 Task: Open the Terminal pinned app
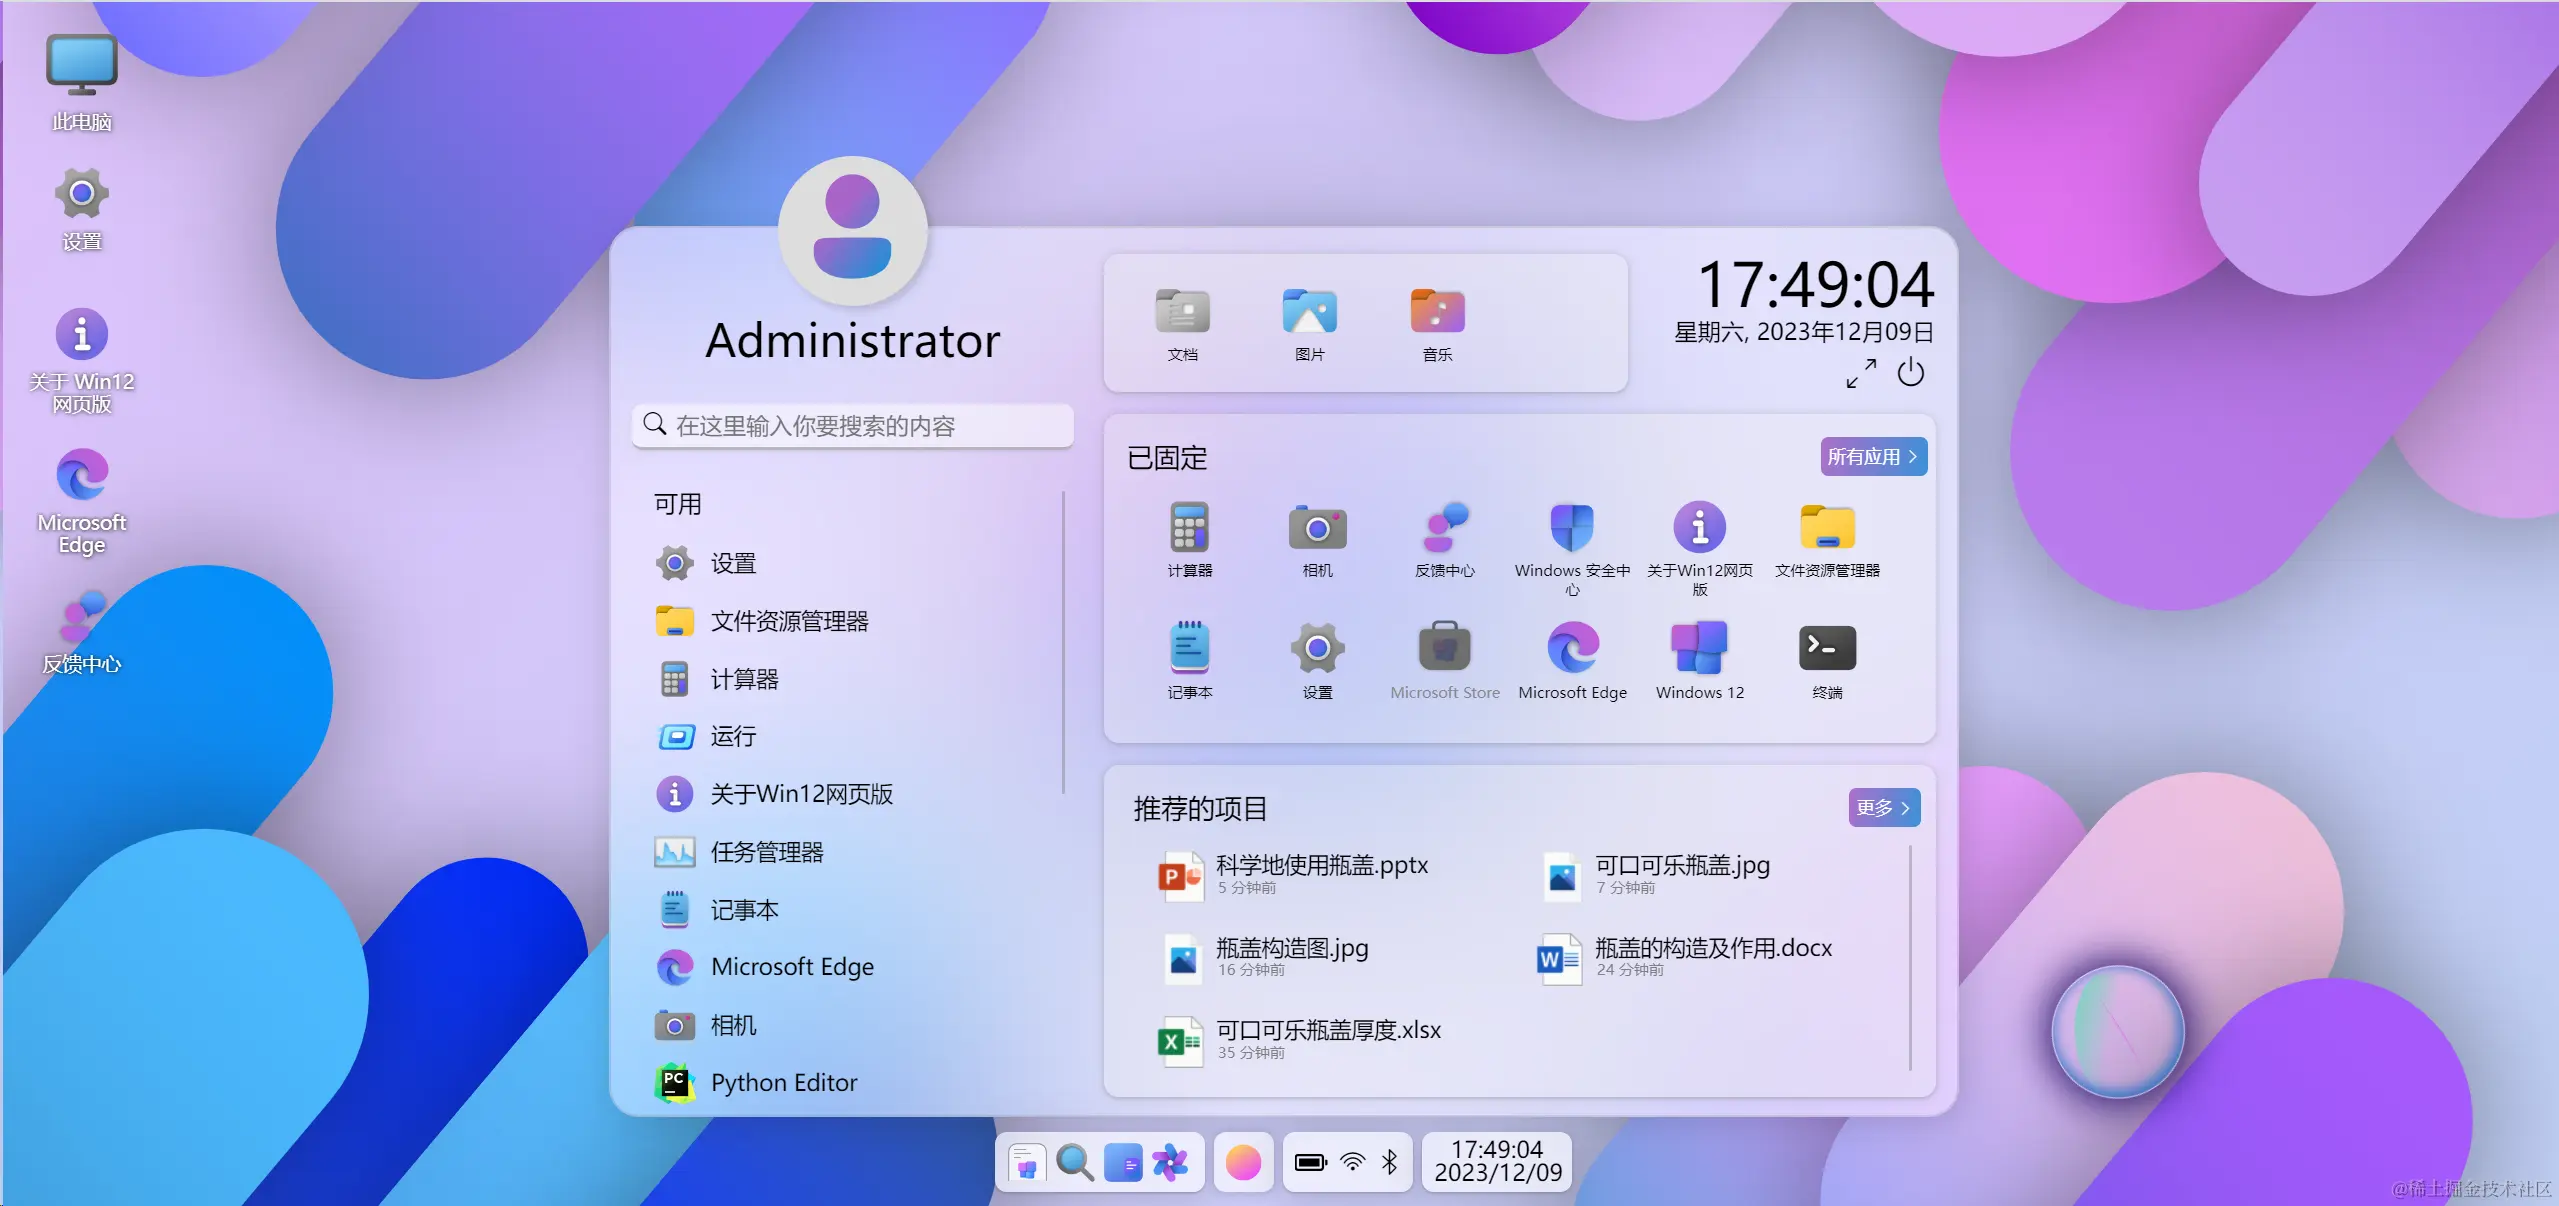point(1827,649)
